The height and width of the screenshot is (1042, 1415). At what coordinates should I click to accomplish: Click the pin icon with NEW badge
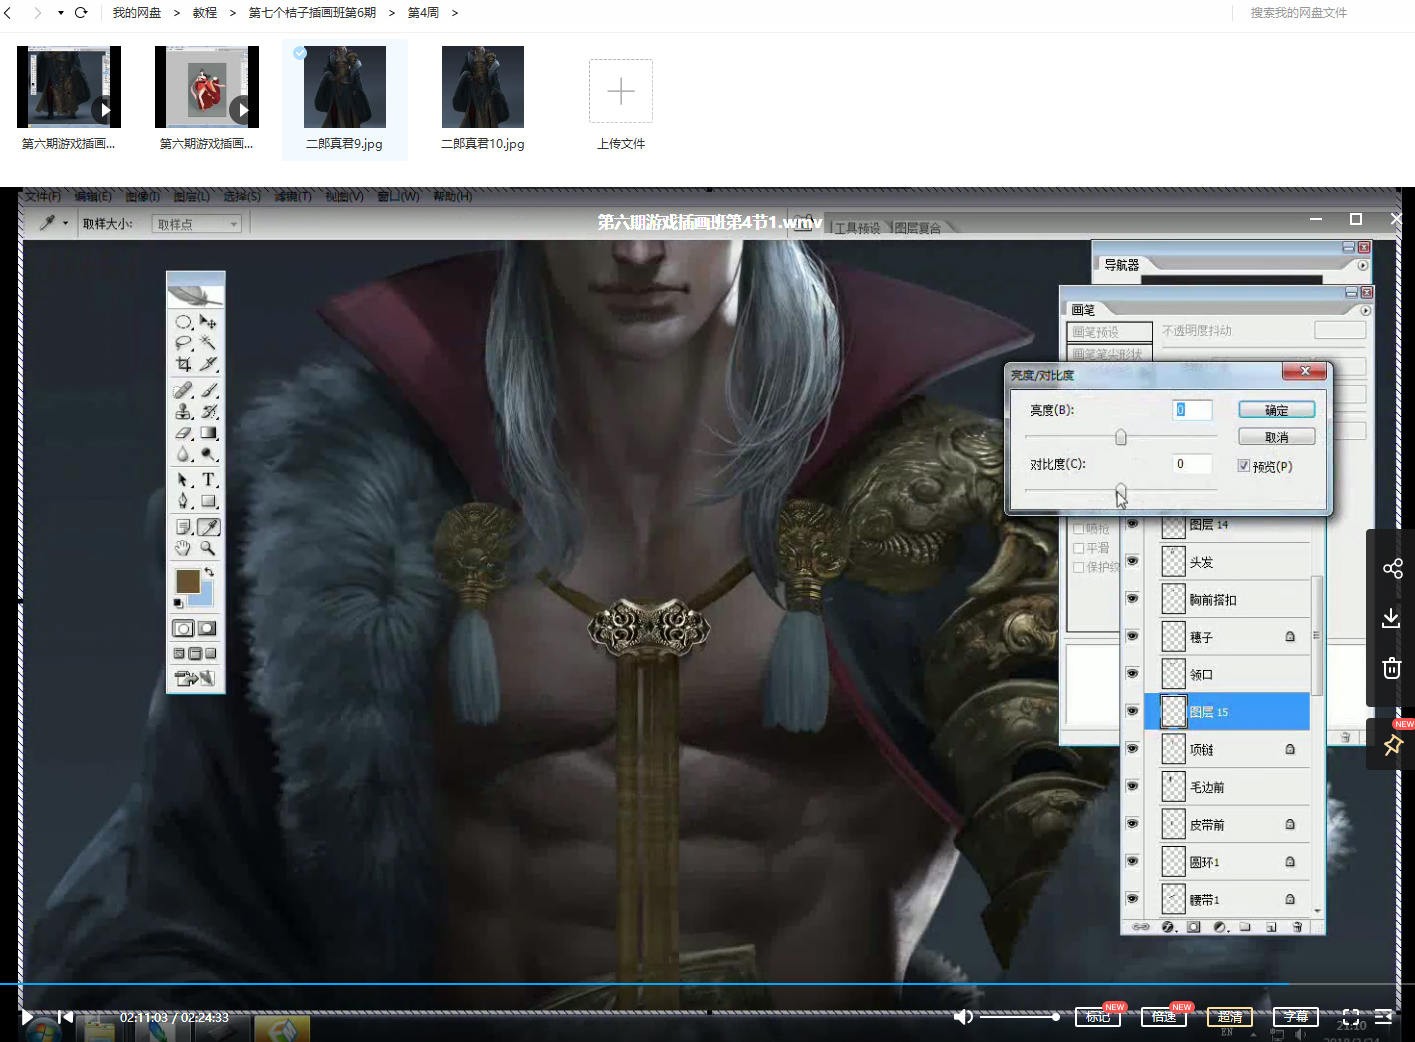1392,745
